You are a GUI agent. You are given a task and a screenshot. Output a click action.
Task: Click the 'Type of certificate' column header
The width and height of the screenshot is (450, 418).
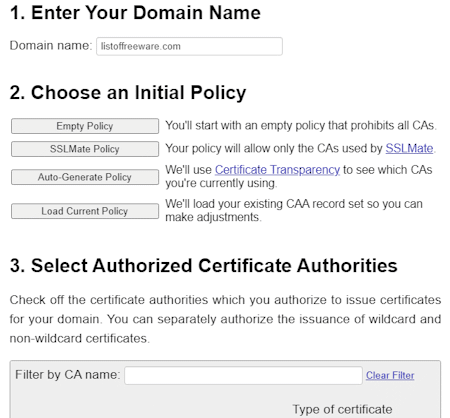[342, 409]
